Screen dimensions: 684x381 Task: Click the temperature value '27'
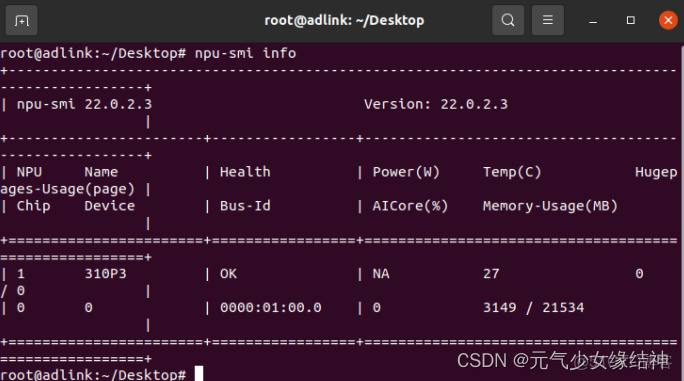pyautogui.click(x=491, y=274)
